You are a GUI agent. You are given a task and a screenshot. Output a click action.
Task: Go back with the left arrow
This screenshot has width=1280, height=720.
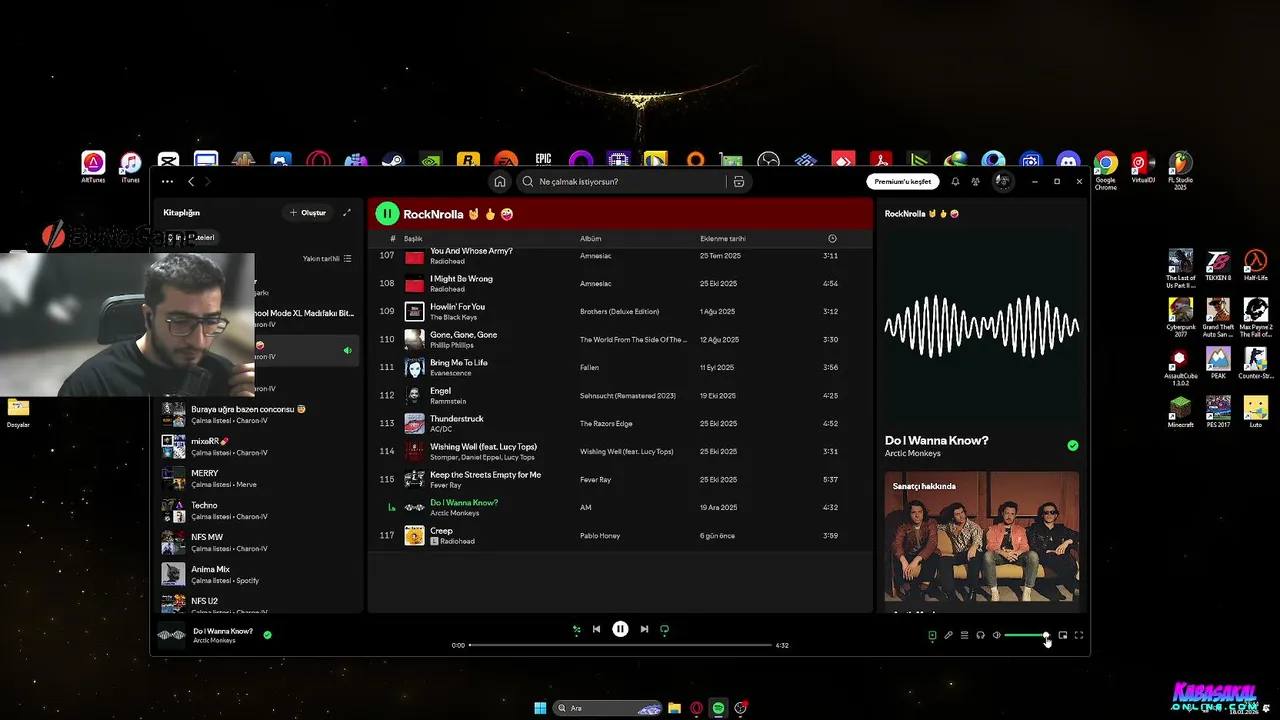pos(191,182)
